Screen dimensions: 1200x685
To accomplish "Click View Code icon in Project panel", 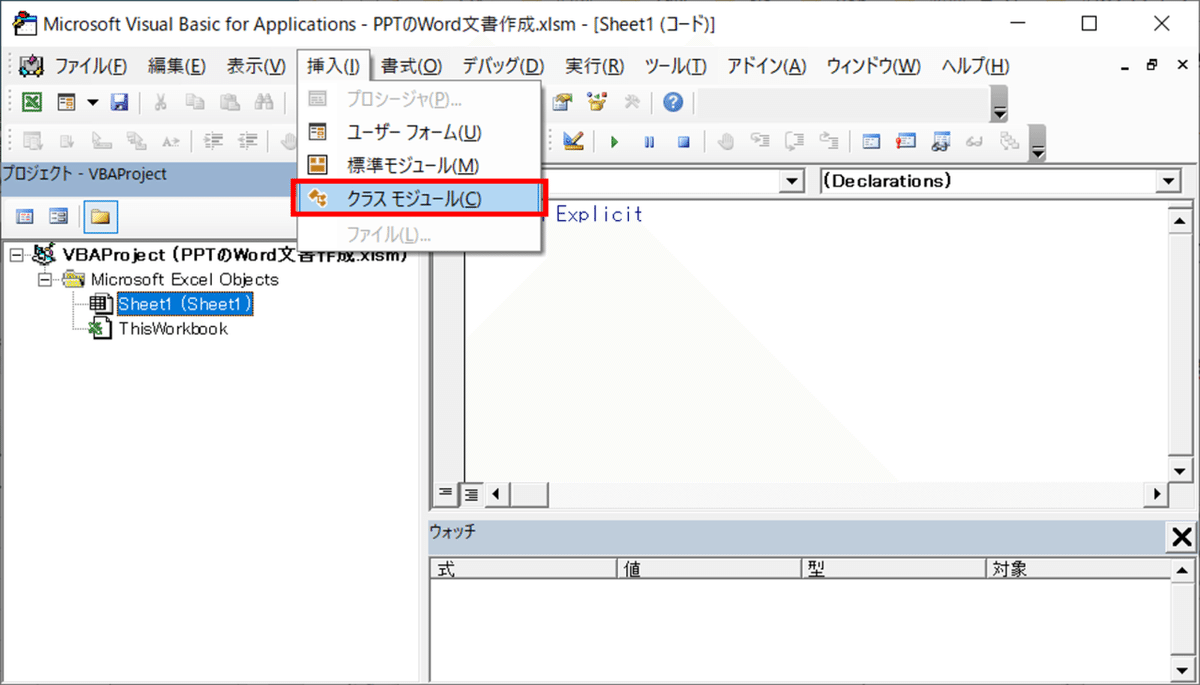I will (26, 216).
